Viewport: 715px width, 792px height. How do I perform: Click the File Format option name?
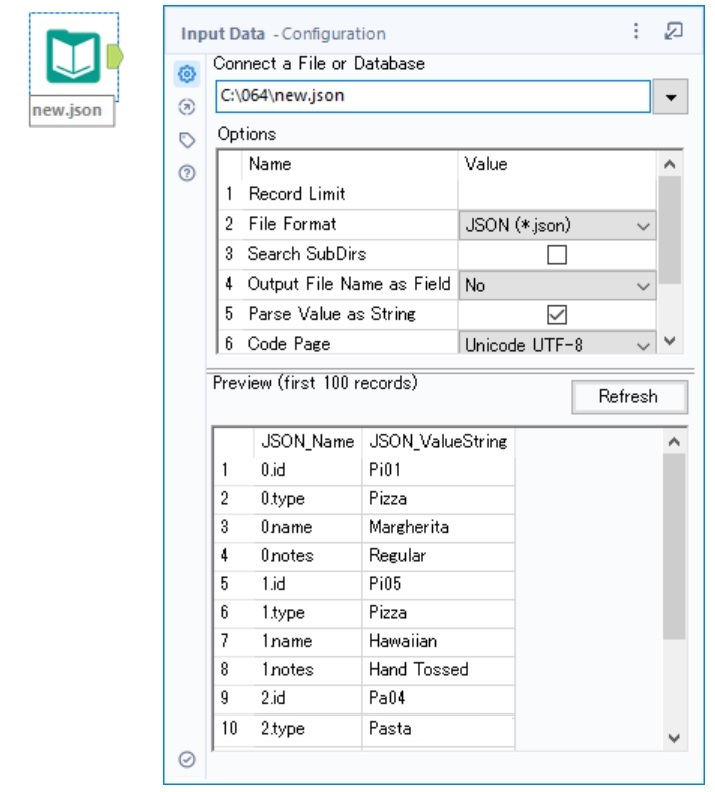pos(292,224)
